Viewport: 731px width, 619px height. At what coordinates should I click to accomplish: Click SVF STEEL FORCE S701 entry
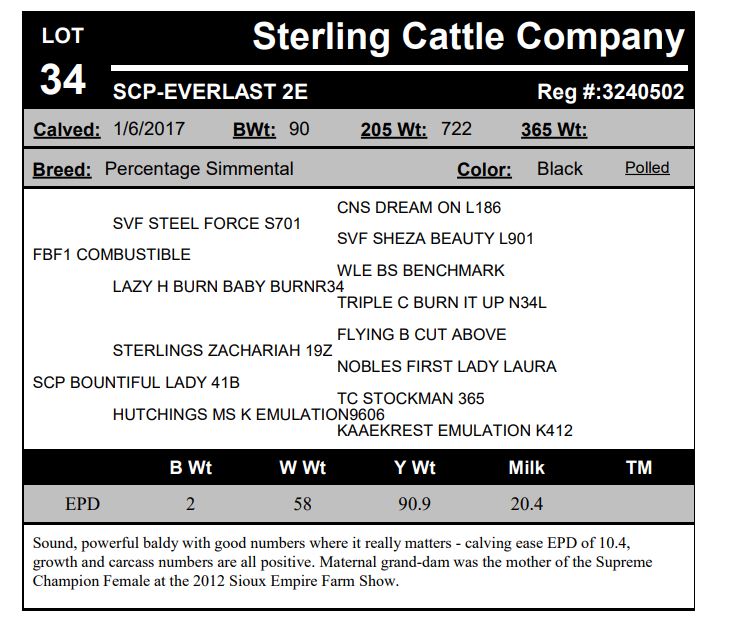(206, 223)
